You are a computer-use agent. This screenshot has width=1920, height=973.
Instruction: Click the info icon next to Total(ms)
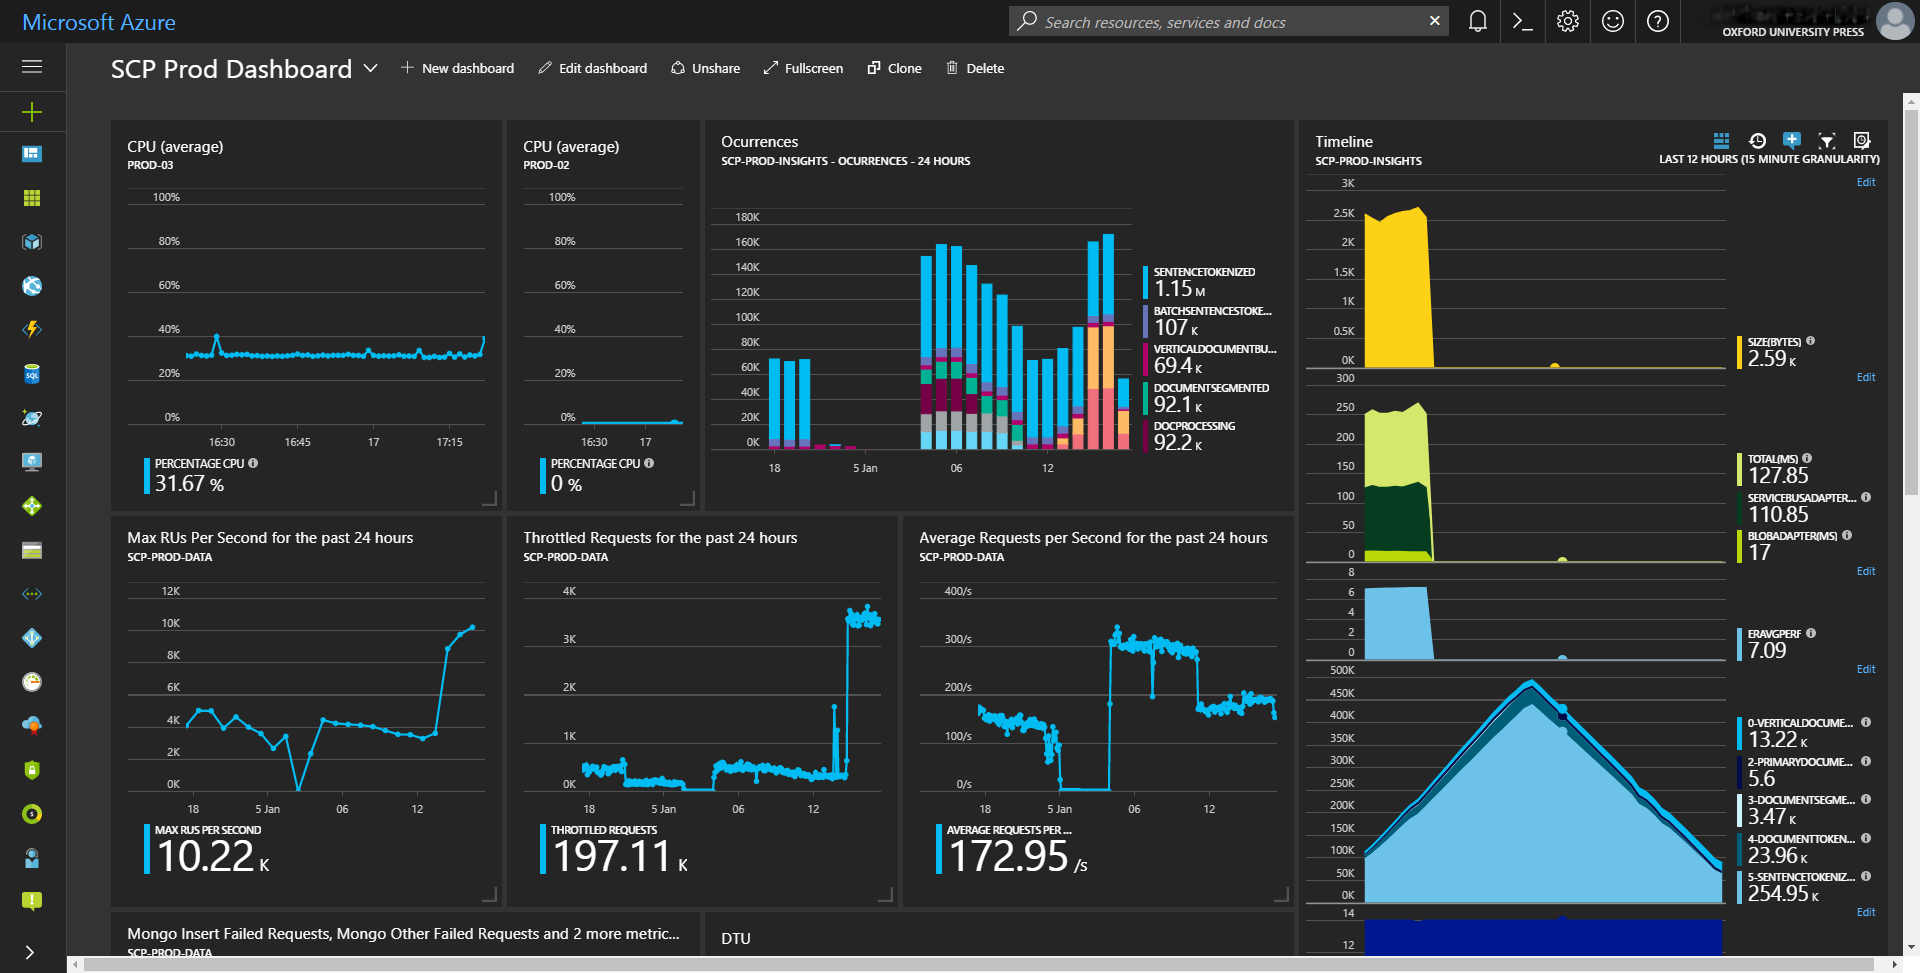1807,458
